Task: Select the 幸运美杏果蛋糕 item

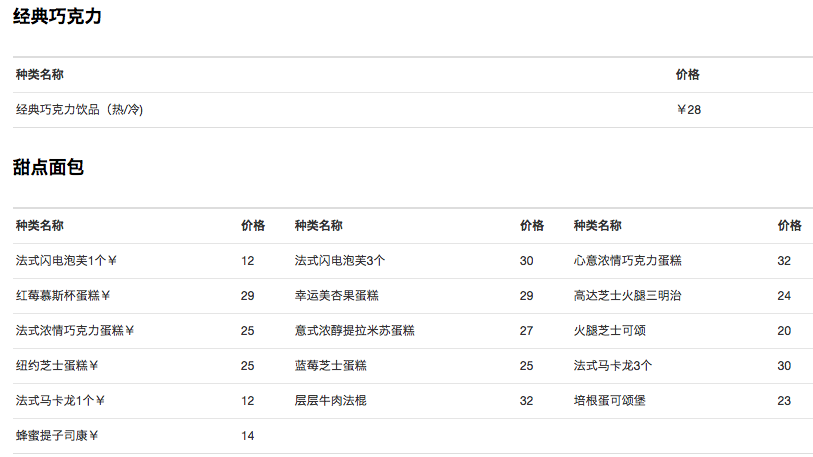Action: 337,296
